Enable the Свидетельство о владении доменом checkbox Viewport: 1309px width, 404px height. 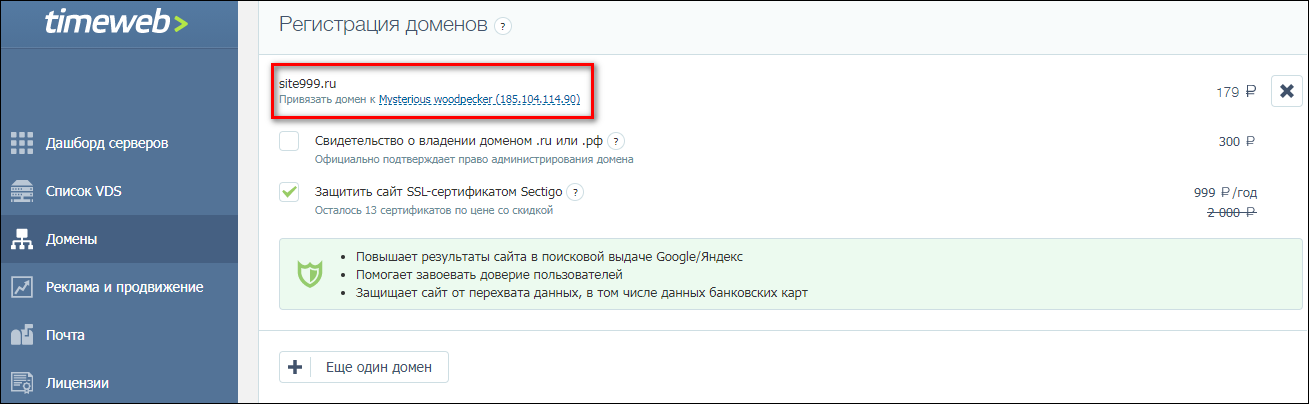[289, 141]
